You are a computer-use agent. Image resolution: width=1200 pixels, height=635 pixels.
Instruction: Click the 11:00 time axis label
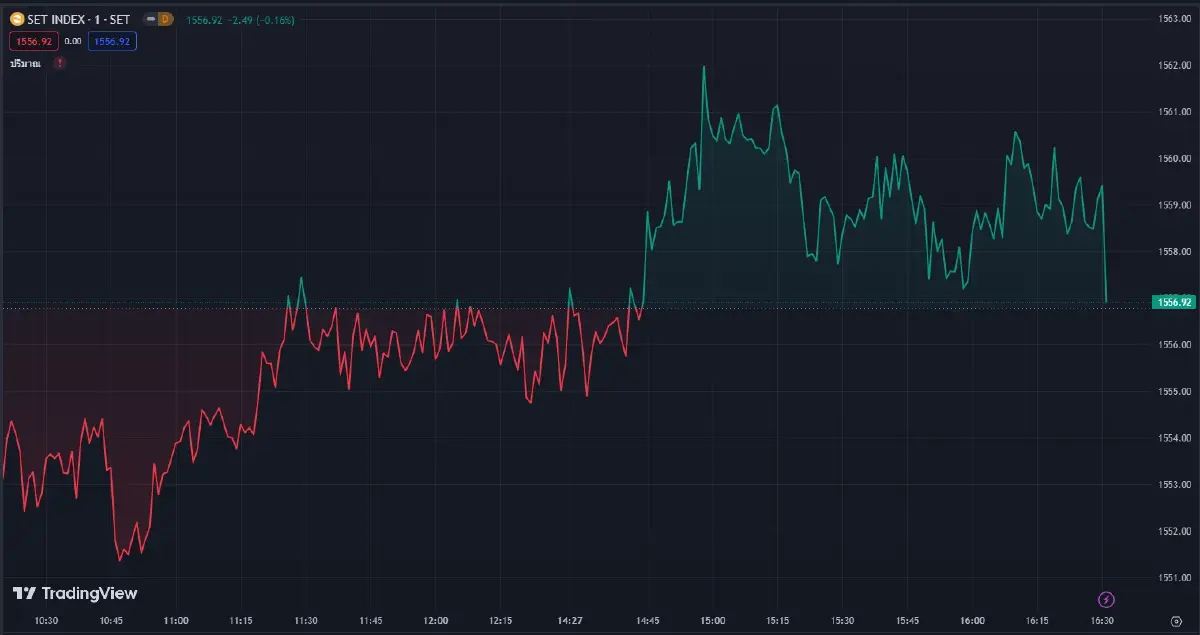(x=176, y=621)
